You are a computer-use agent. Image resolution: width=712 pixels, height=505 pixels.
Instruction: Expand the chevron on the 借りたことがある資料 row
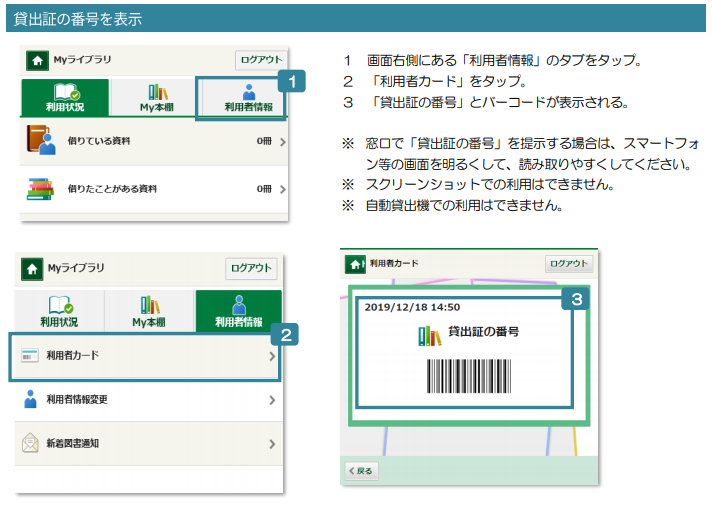click(x=283, y=189)
